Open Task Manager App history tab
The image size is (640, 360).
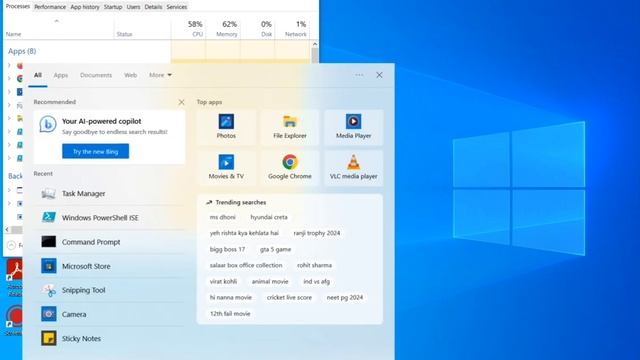coord(85,7)
